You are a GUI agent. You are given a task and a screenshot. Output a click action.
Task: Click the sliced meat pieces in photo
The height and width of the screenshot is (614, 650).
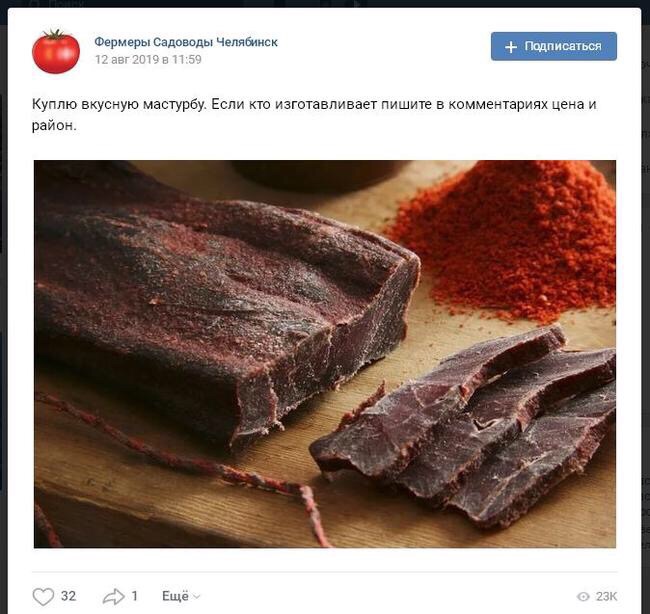[464, 427]
